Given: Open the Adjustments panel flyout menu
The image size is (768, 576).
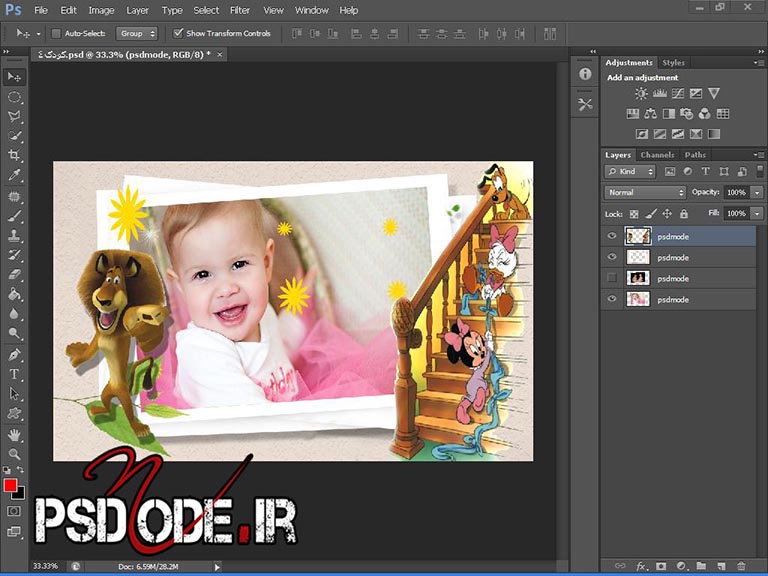Looking at the screenshot, I should click(759, 63).
